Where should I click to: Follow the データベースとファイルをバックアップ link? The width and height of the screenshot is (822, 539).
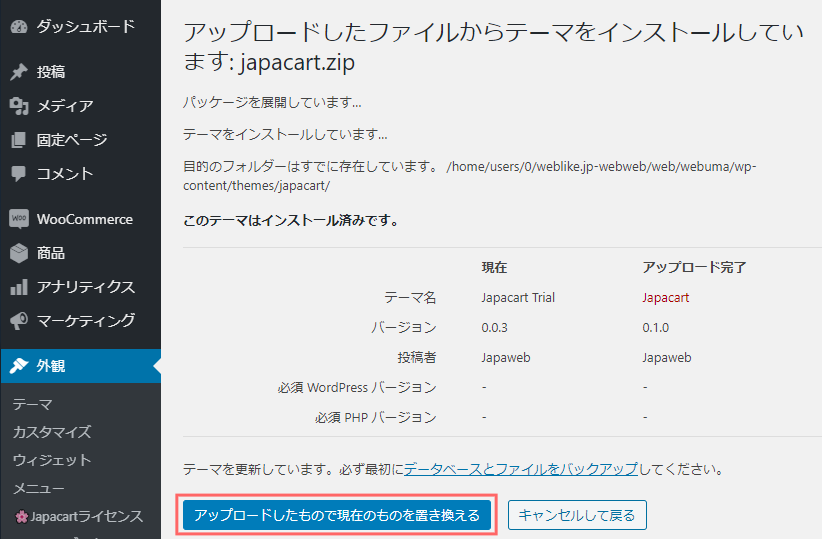521,469
